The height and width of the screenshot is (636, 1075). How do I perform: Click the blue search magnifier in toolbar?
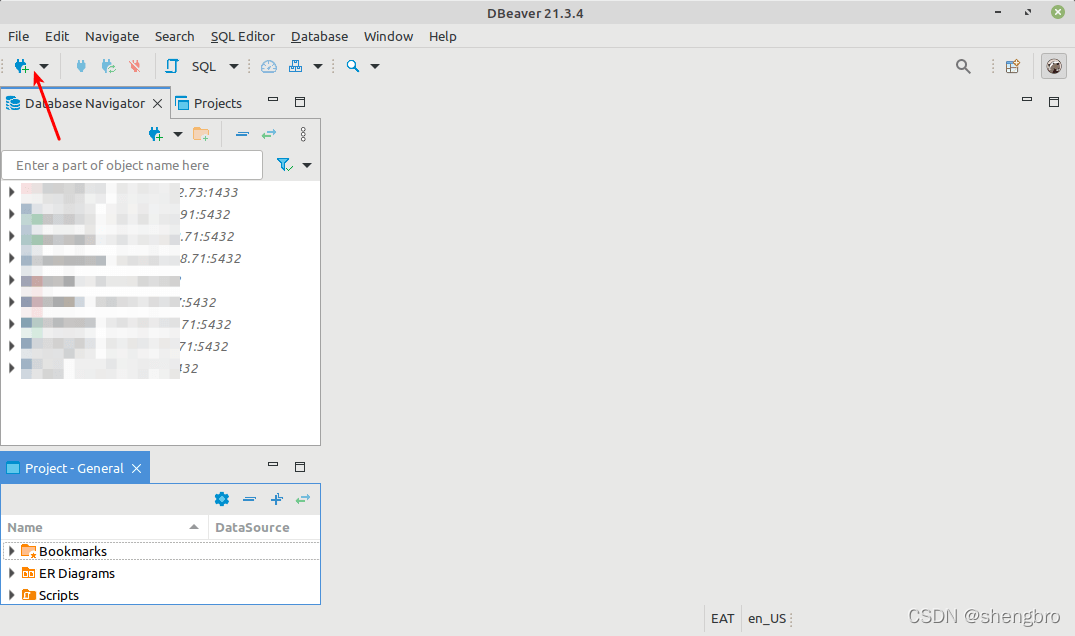[x=352, y=66]
